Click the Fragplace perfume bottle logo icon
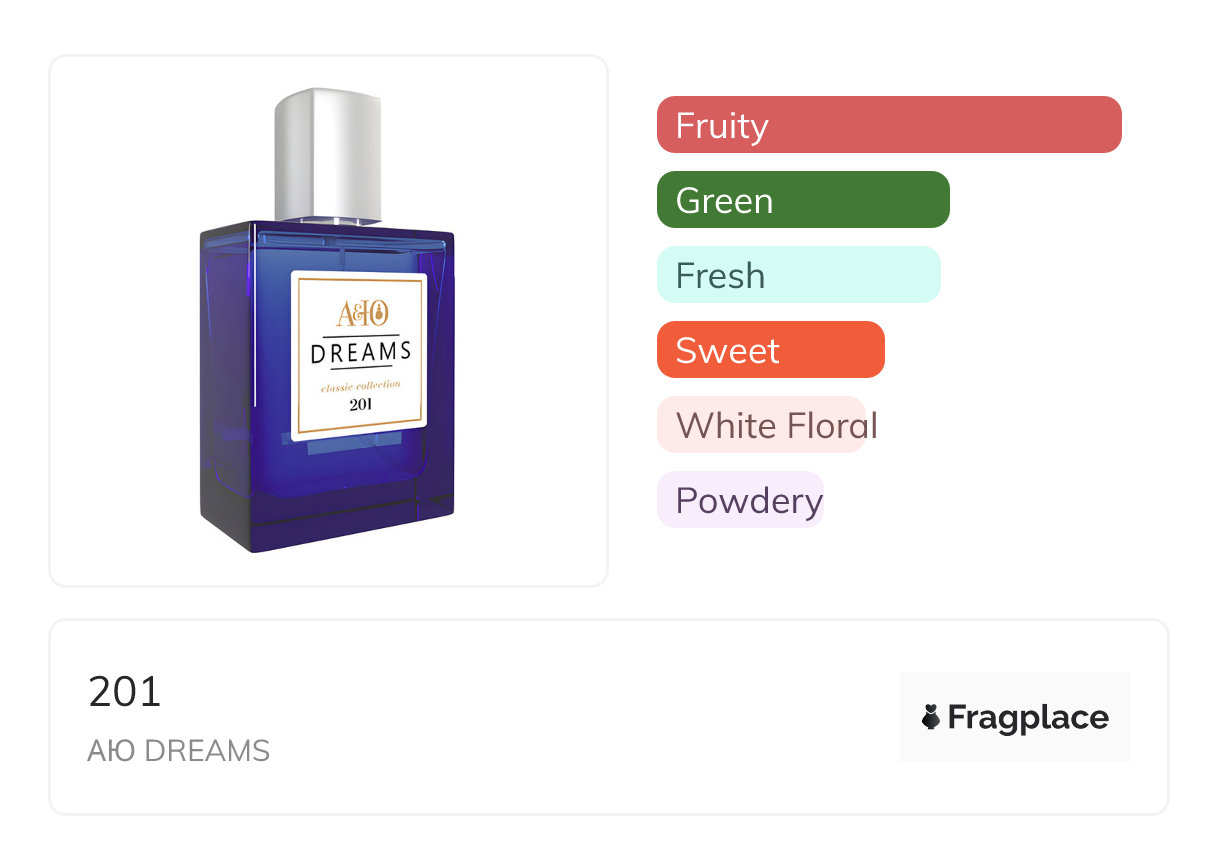 (x=931, y=717)
